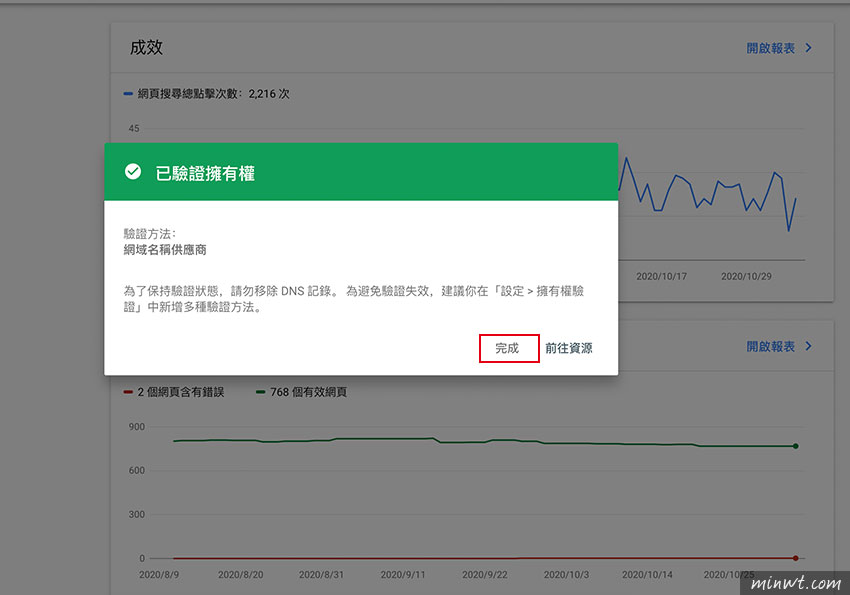This screenshot has height=595, width=850.
Task: Click the 完成 button in the dialog
Action: coord(508,348)
